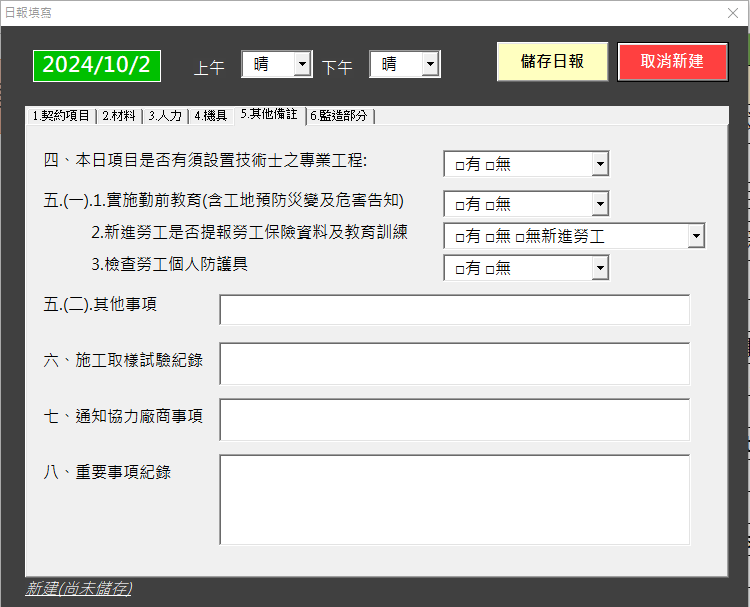
Task: Click the 新建(尚未儲存) status text
Action: point(79,588)
